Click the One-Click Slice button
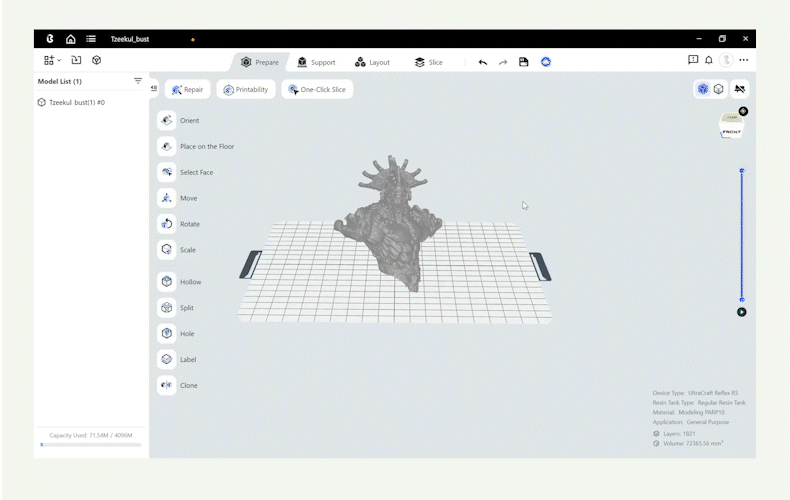Viewport: 790px width, 500px height. click(317, 90)
